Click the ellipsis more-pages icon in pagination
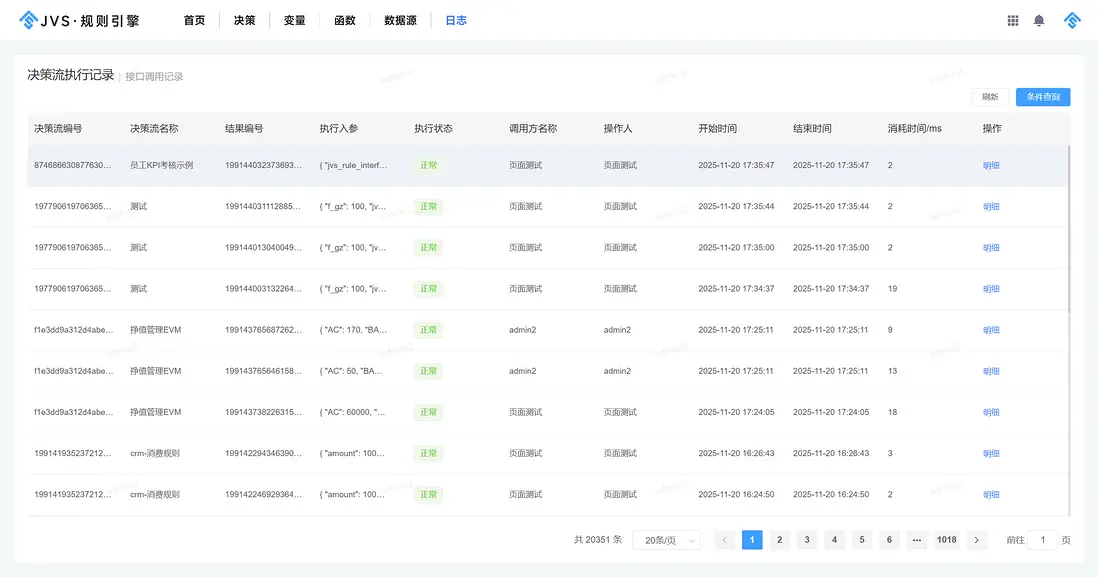Screen dimensions: 1098x577 (x=916, y=540)
